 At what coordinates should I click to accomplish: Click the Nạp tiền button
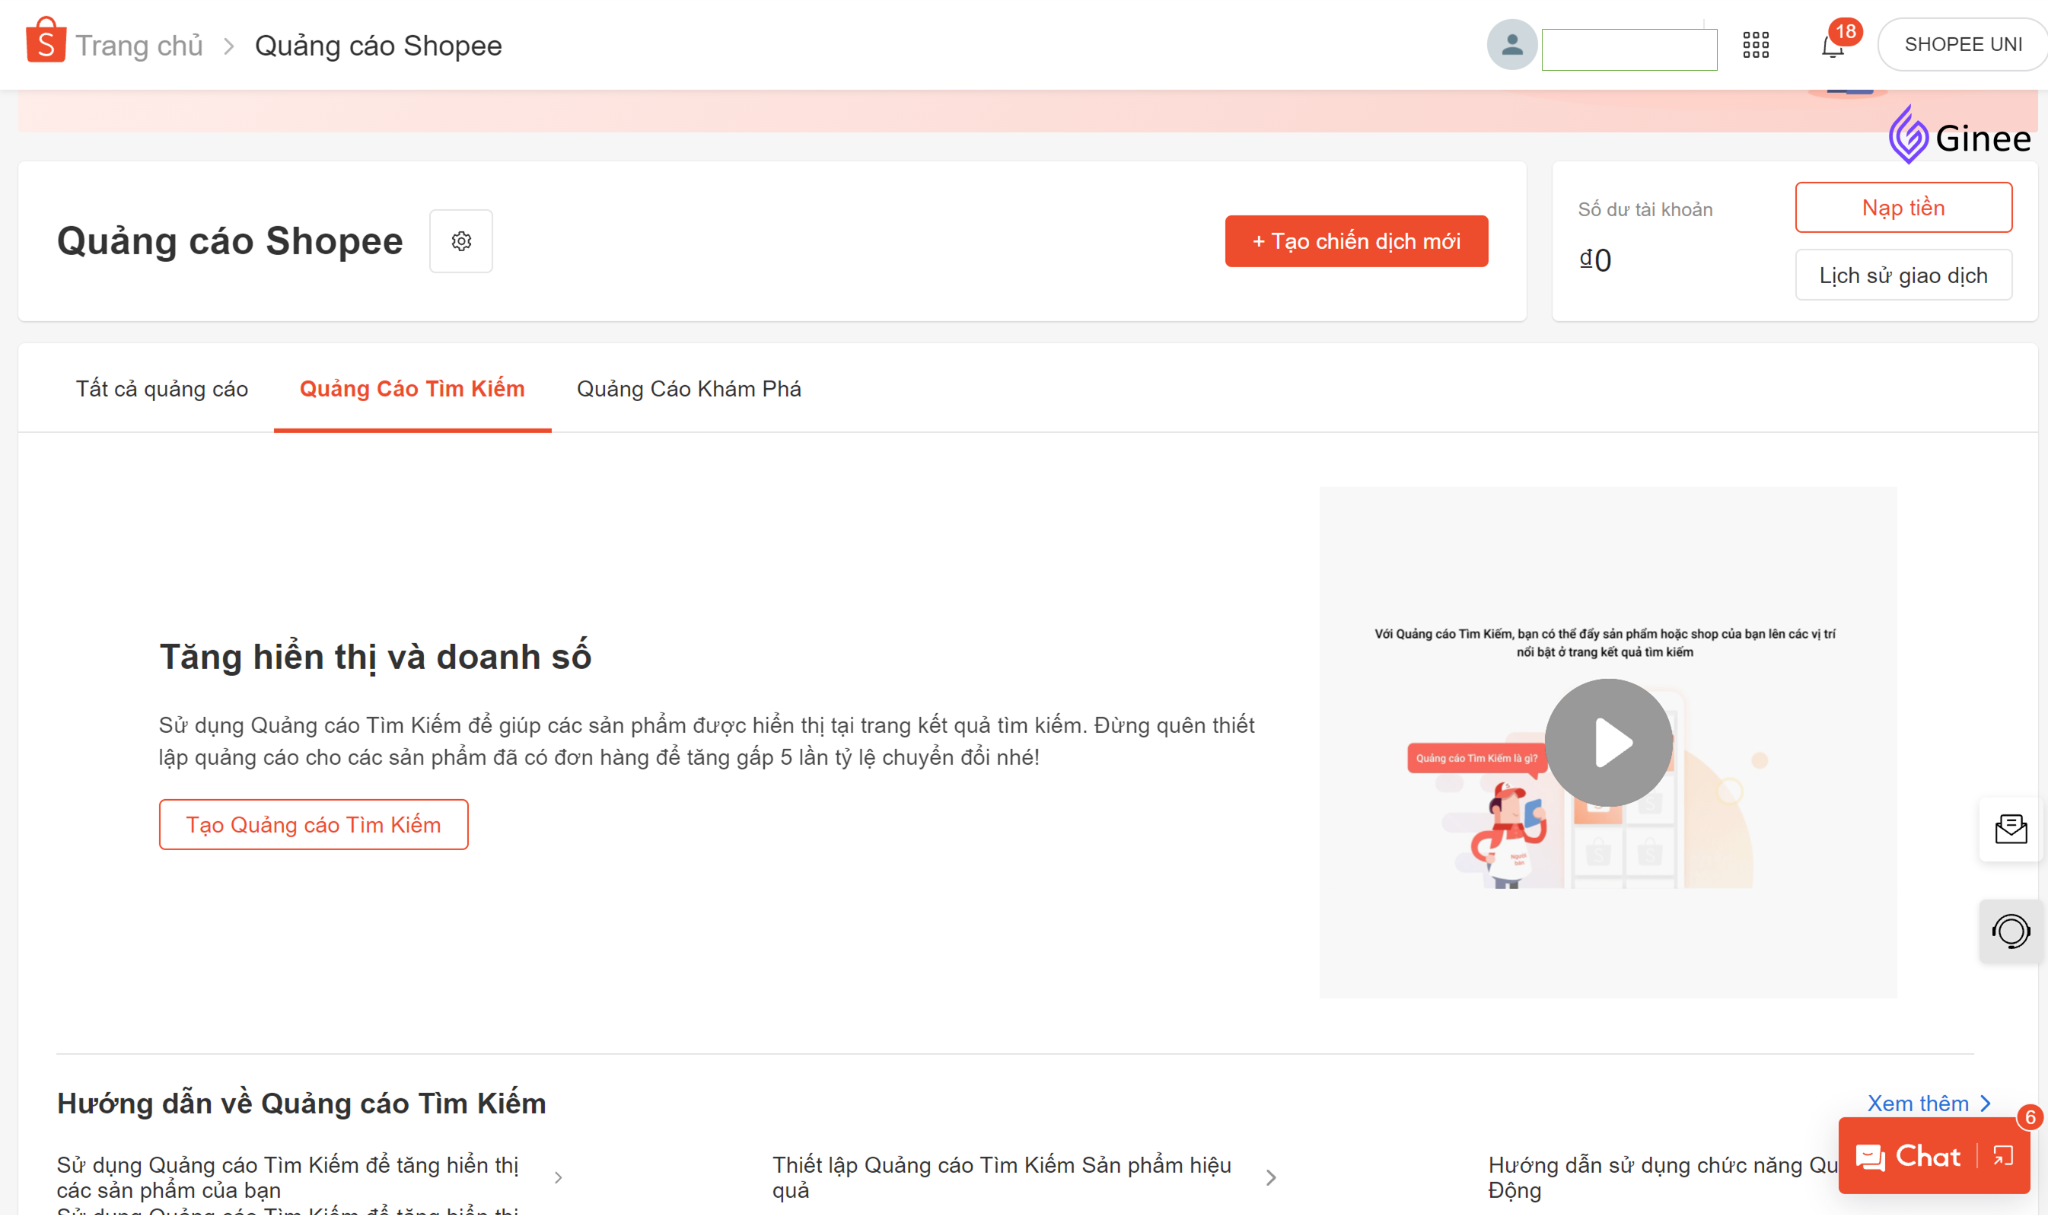tap(1903, 207)
